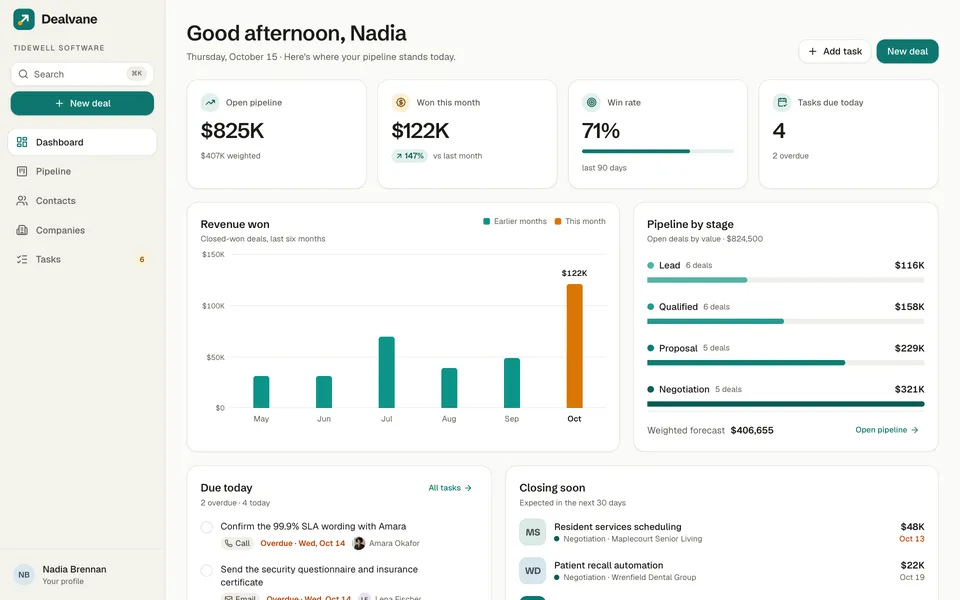
Task: Click the Tasks due today calendar icon
Action: pos(782,102)
